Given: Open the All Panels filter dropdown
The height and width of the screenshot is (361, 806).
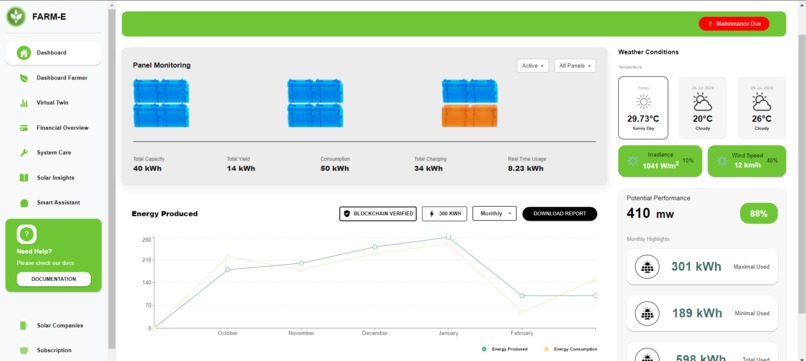Looking at the screenshot, I should pos(575,66).
